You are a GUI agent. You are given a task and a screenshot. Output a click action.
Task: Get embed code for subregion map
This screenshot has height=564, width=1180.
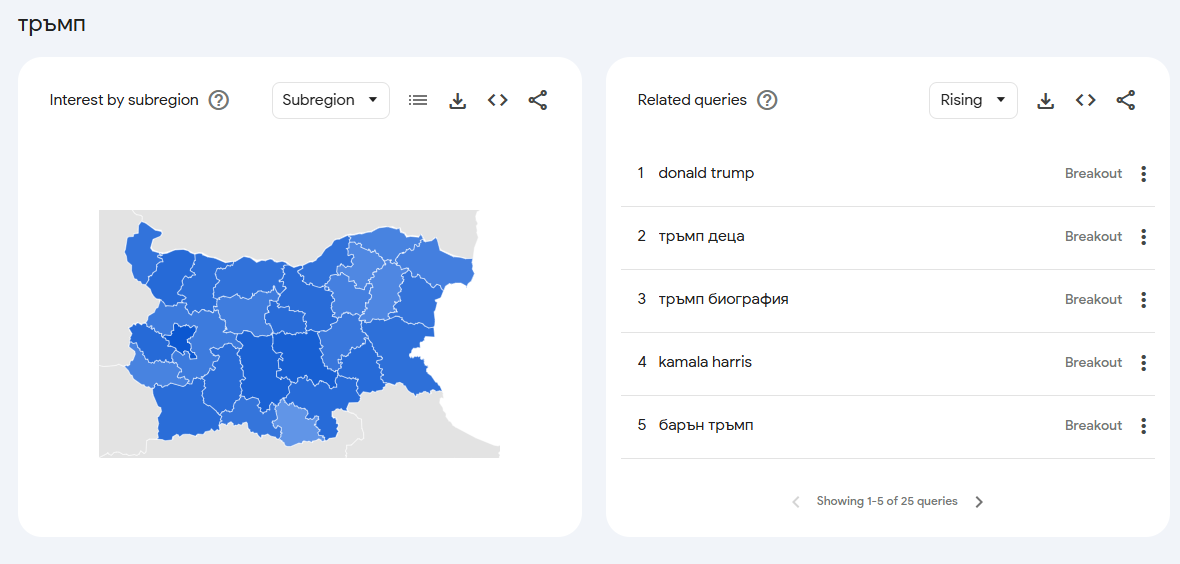tap(498, 100)
